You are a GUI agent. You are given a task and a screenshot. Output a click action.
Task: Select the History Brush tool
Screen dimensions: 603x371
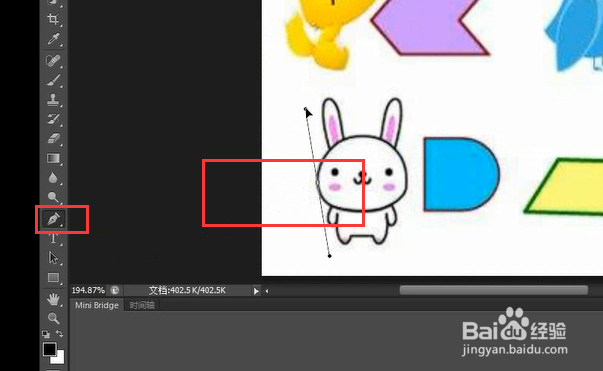[53, 119]
